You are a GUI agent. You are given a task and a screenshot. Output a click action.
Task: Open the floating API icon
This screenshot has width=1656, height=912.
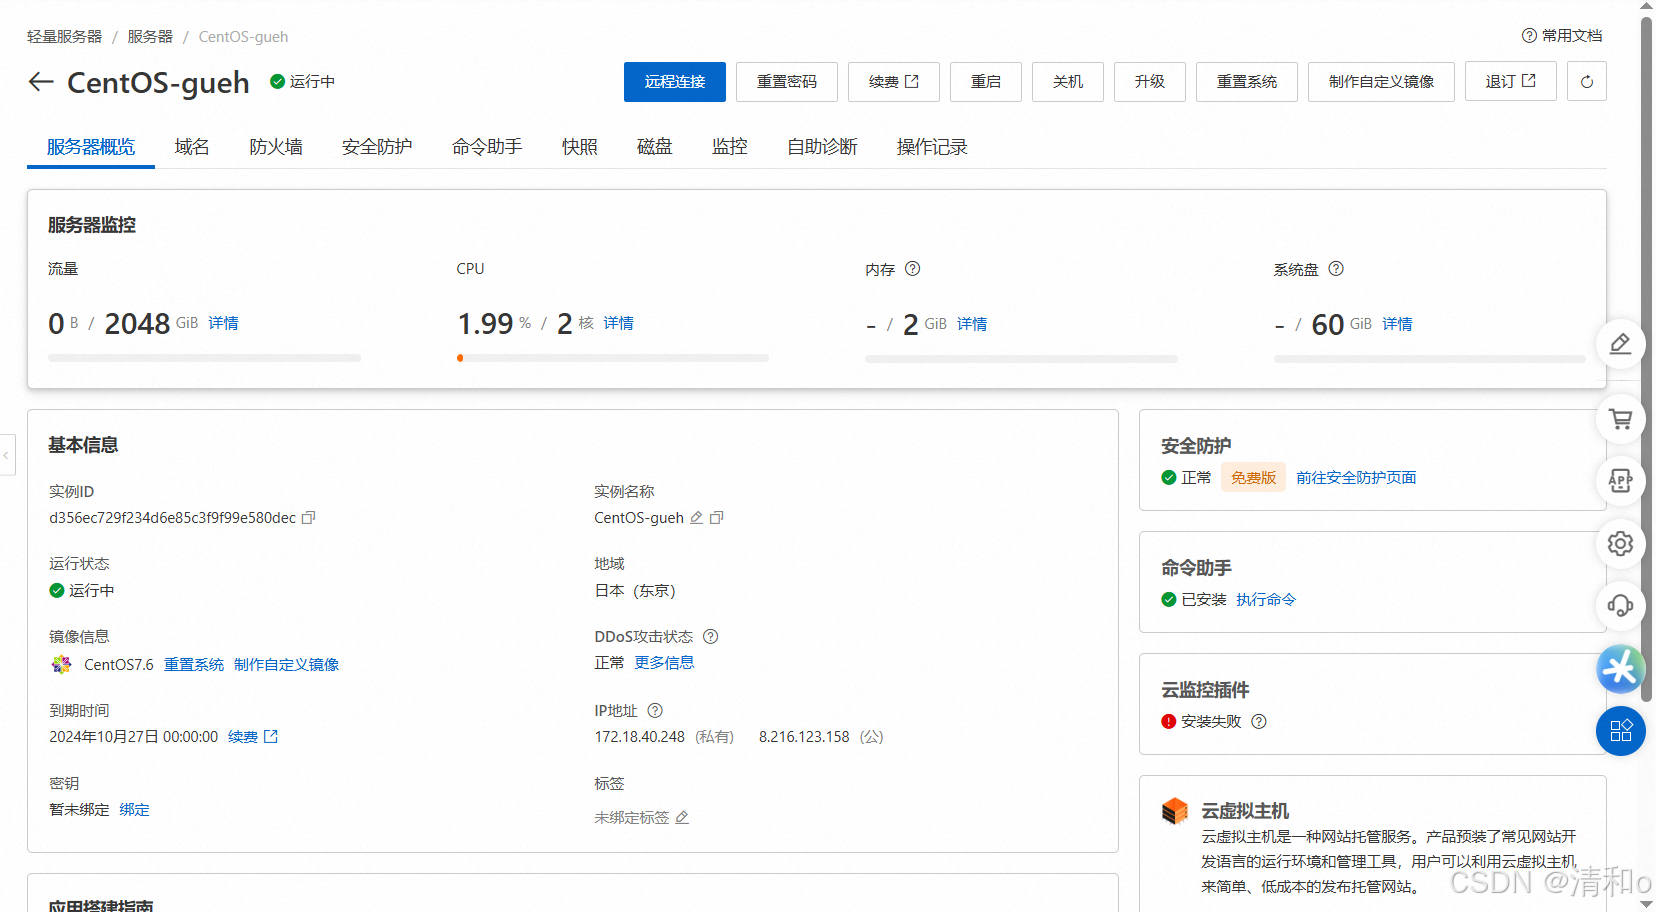1621,481
